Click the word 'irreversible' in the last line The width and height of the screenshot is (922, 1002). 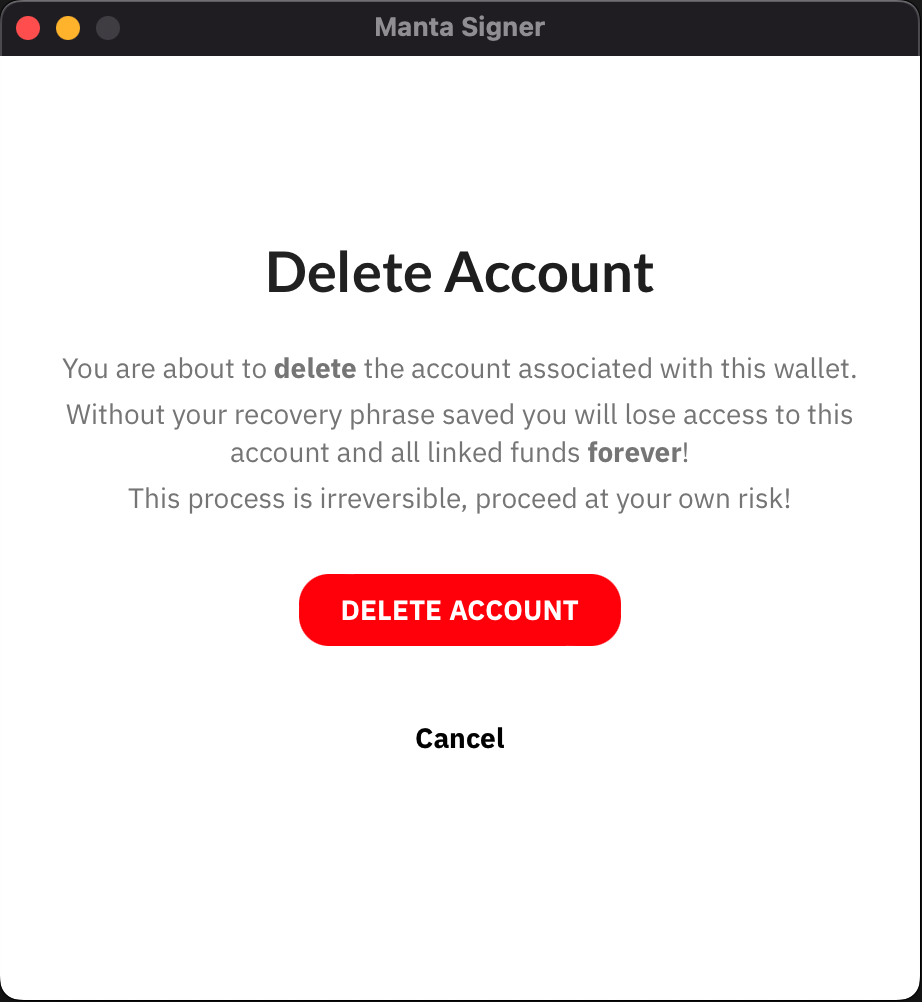point(391,498)
